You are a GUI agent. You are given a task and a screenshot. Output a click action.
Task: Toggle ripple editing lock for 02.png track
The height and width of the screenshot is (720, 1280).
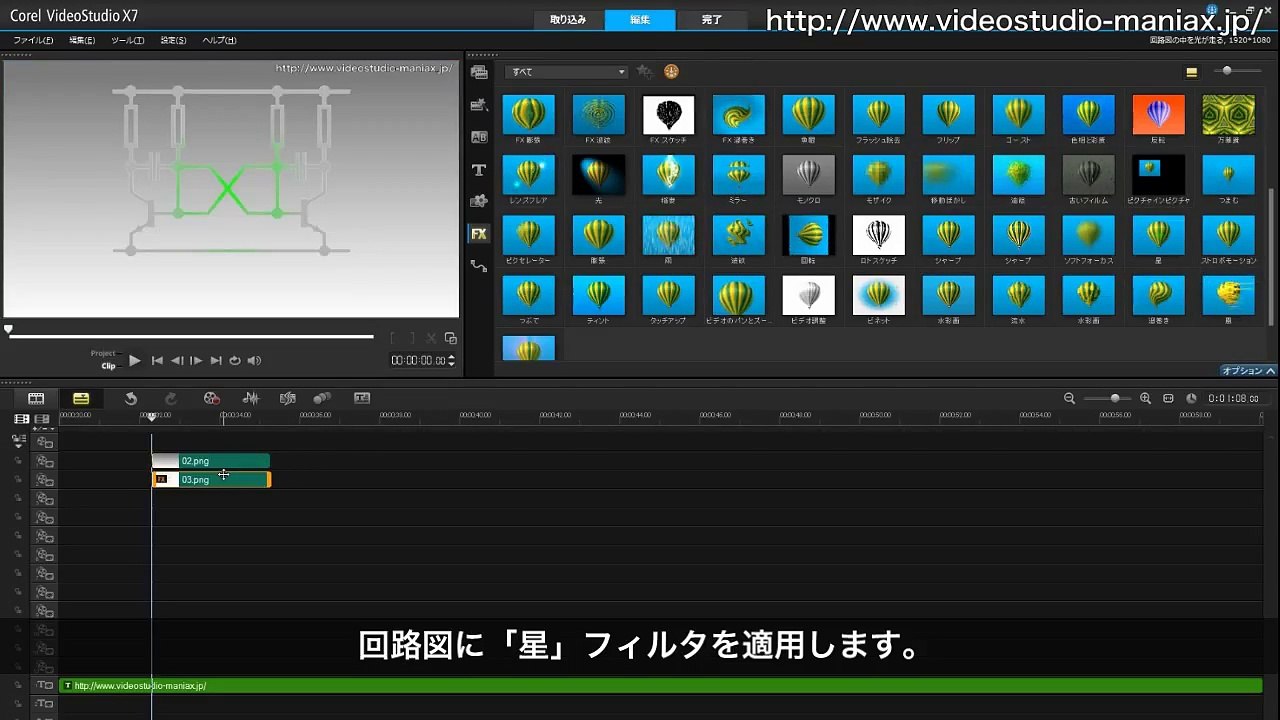coord(18,461)
